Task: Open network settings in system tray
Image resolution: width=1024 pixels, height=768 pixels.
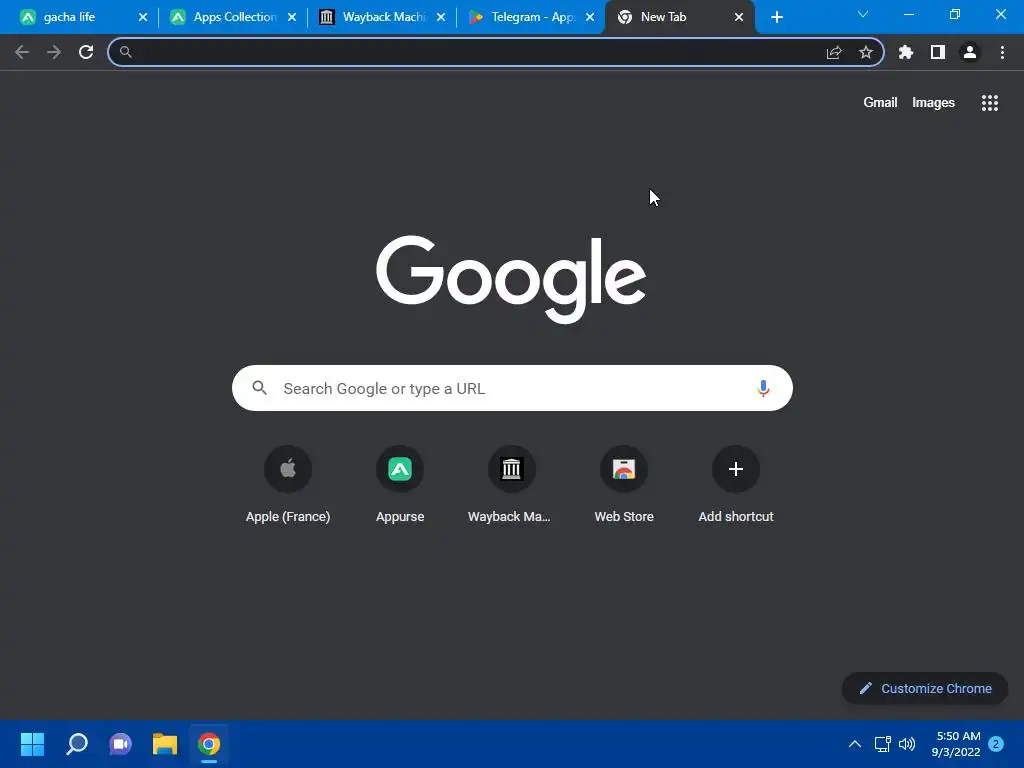Action: 882,744
